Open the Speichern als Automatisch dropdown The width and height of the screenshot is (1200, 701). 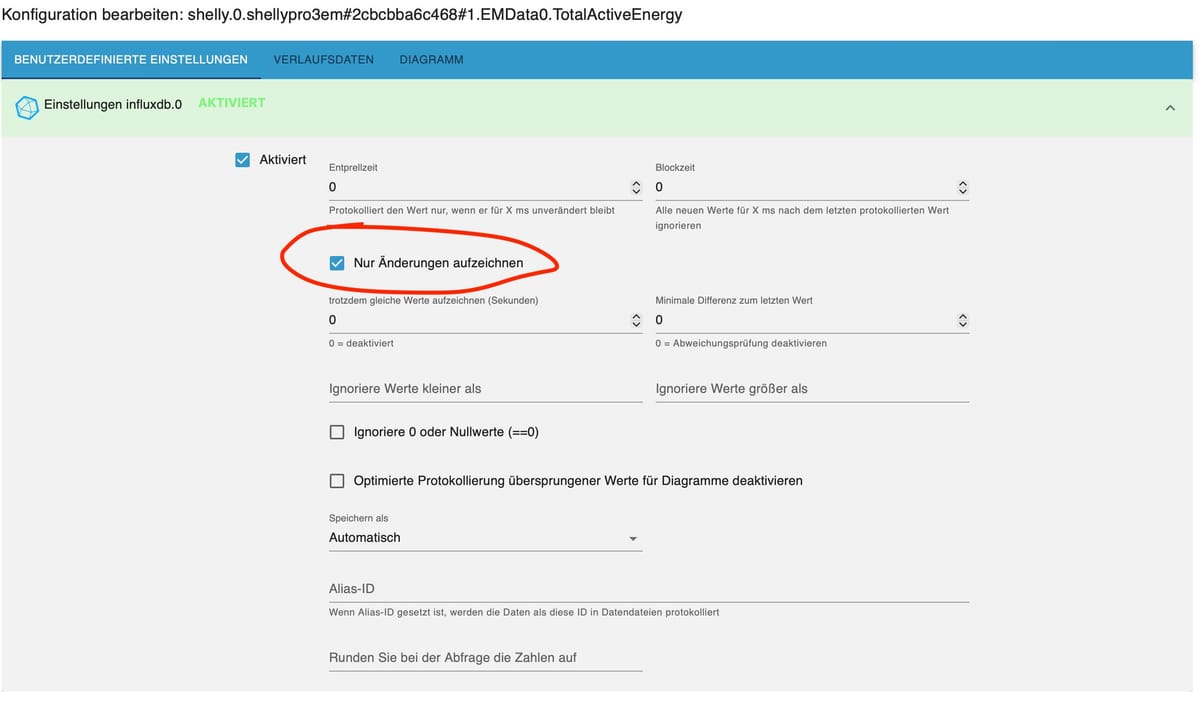coord(485,538)
